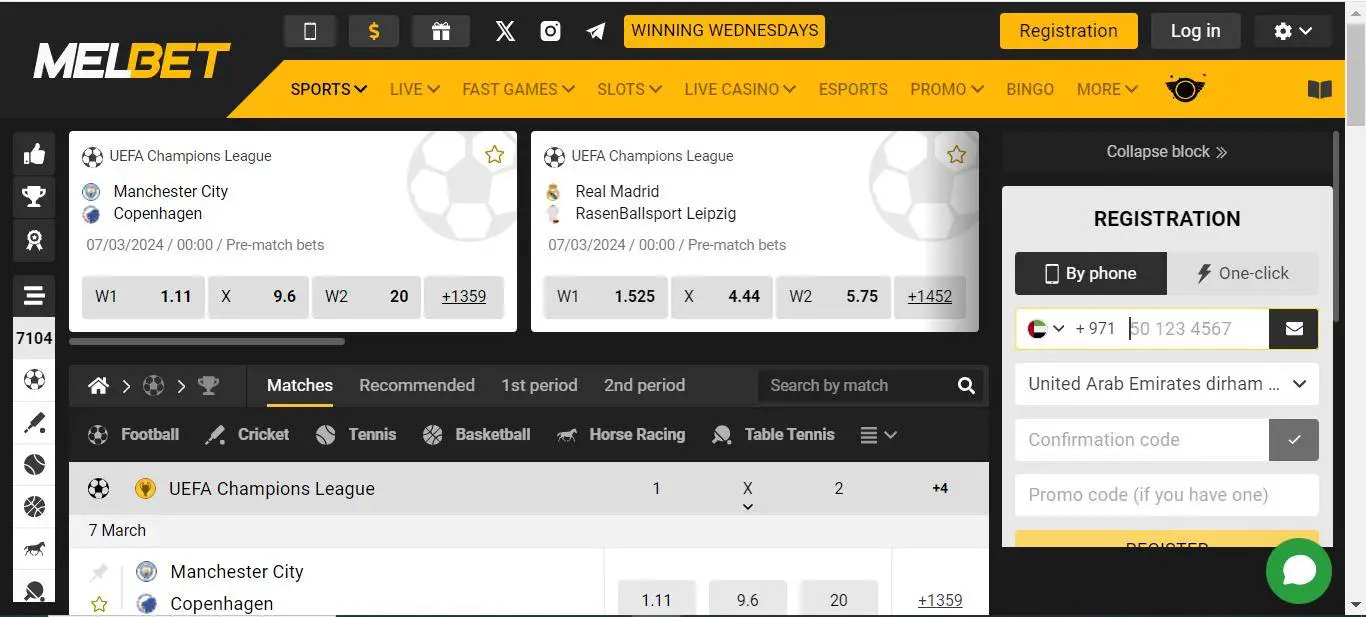
Task: Open the LIVE CASINO menu
Action: click(739, 89)
